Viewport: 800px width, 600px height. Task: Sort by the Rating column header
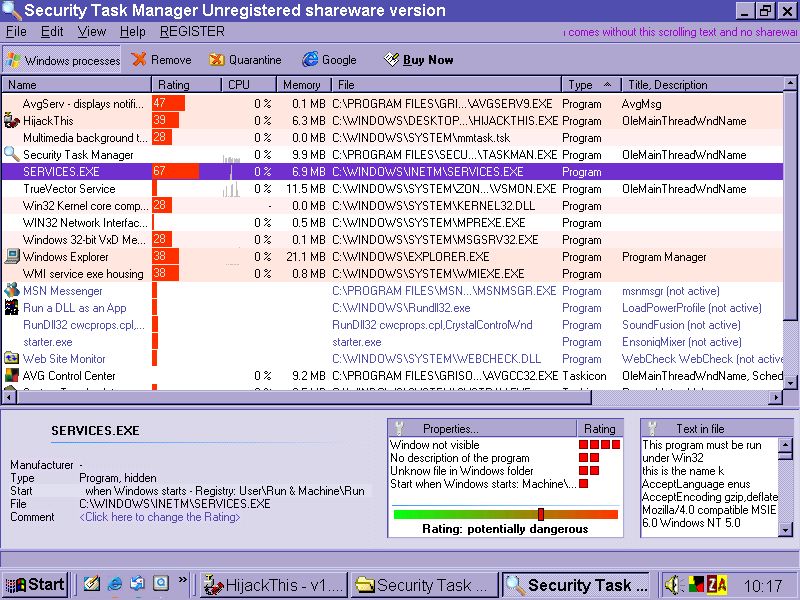(187, 85)
